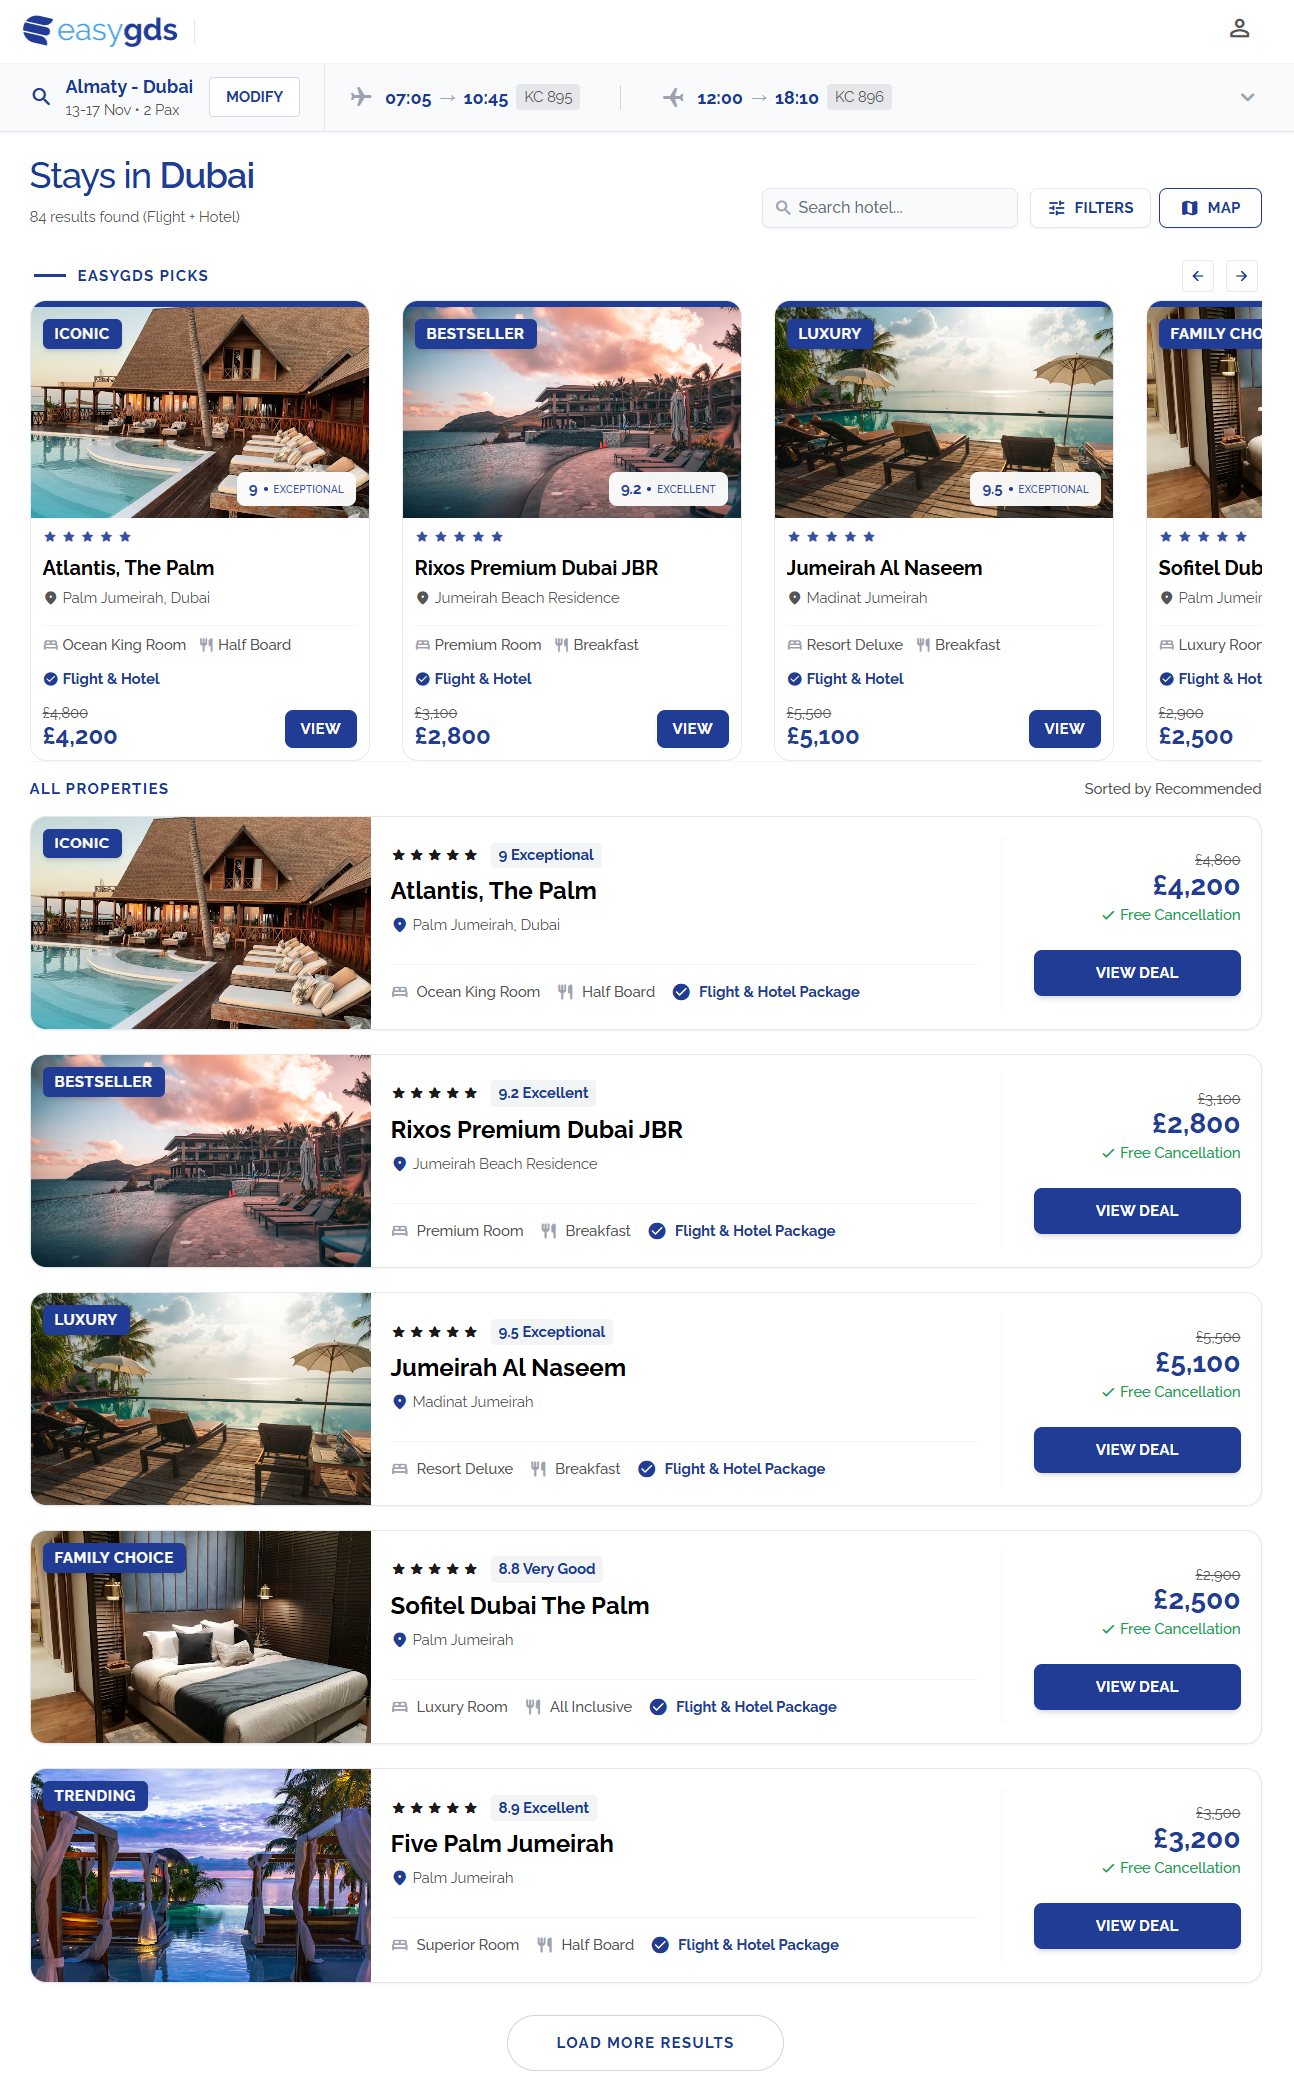This screenshot has height=2090, width=1294.
Task: Open the user account icon
Action: coord(1240,29)
